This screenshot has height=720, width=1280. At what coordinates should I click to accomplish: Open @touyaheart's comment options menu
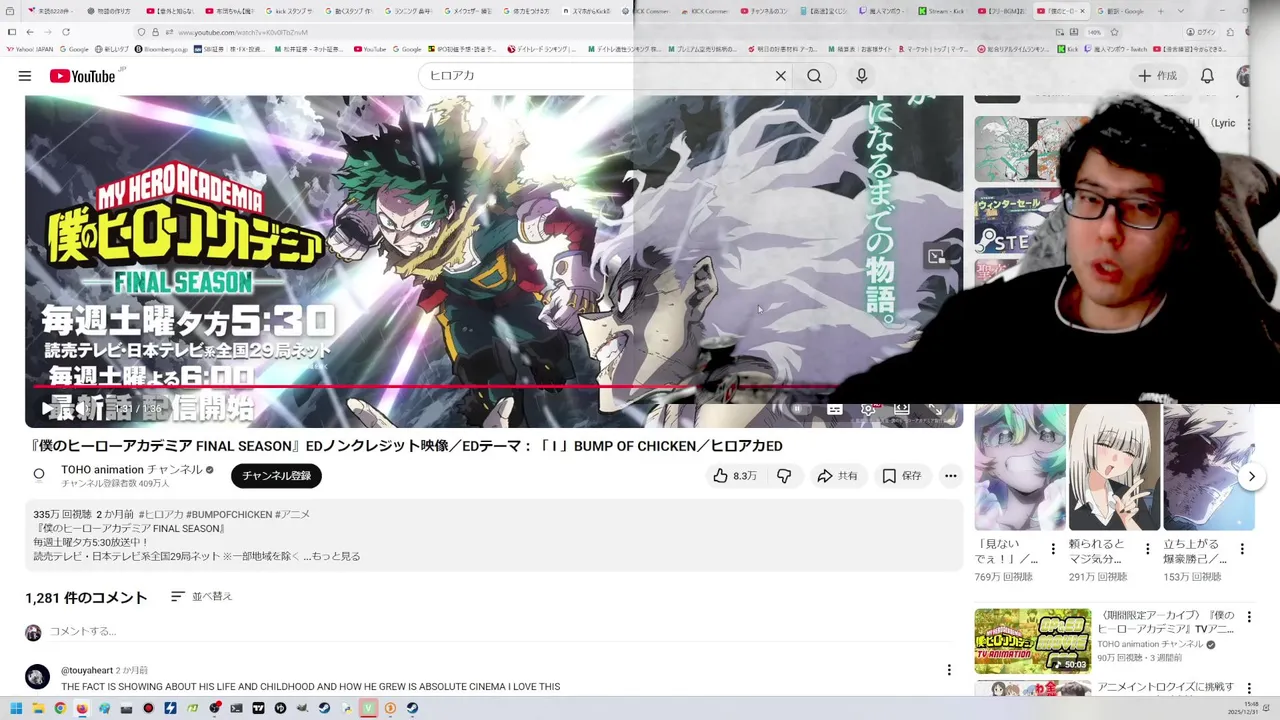click(x=949, y=670)
